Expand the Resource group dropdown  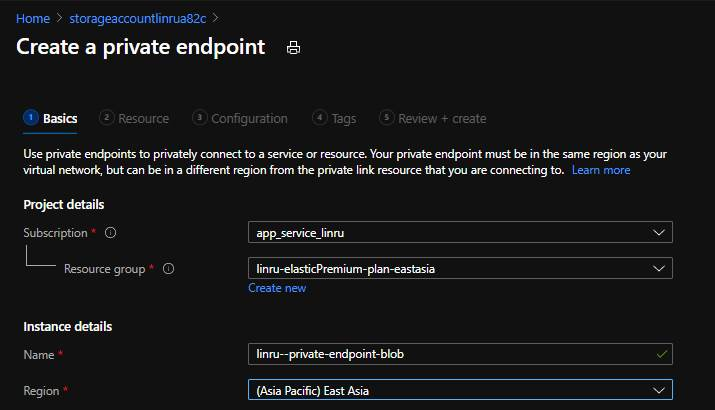[460, 269]
